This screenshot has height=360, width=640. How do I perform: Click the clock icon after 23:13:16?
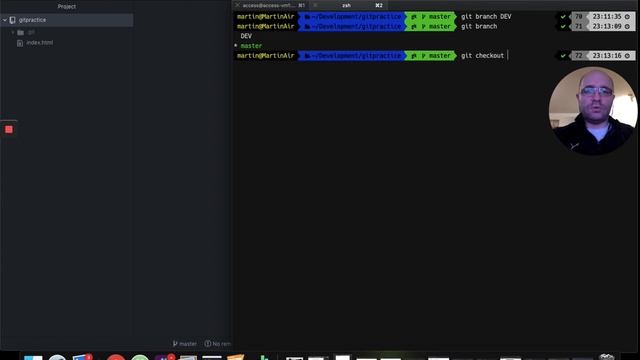coord(627,56)
